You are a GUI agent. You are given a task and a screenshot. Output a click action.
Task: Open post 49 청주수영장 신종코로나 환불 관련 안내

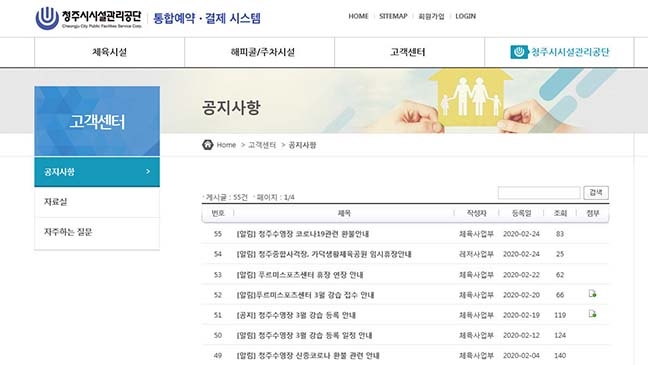pyautogui.click(x=308, y=355)
